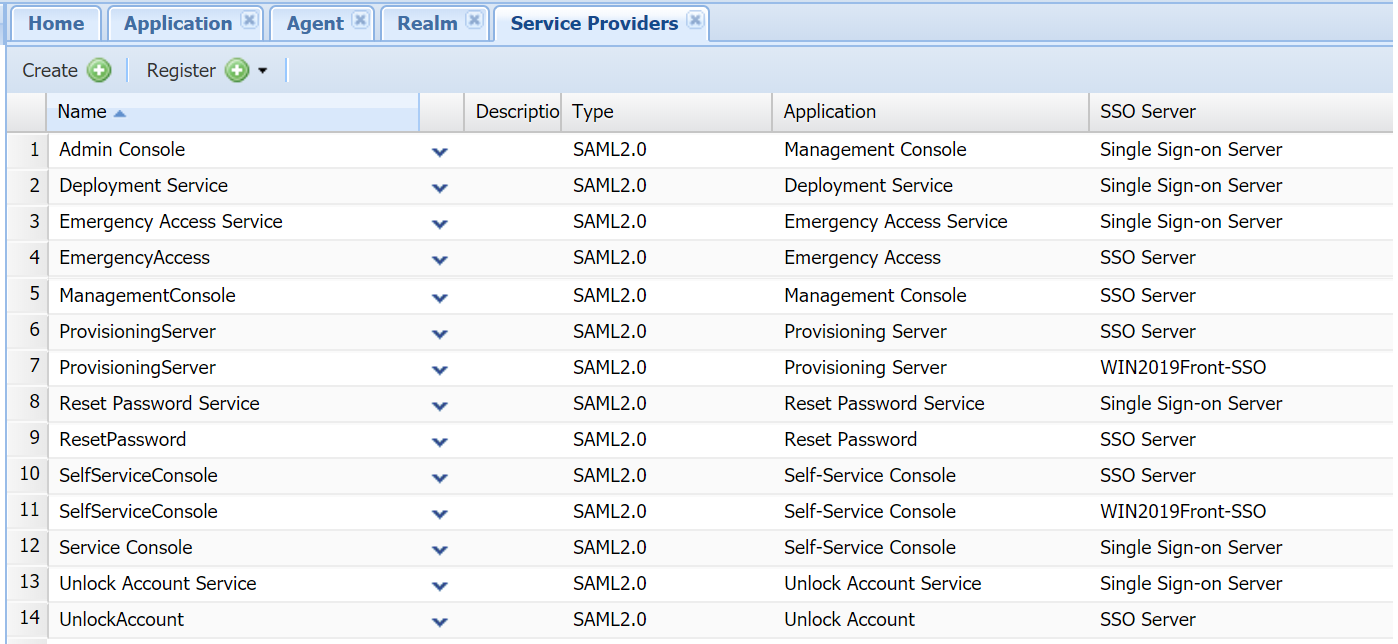Image resolution: width=1398 pixels, height=644 pixels.
Task: Close the Service Providers tab
Action: coord(695,20)
